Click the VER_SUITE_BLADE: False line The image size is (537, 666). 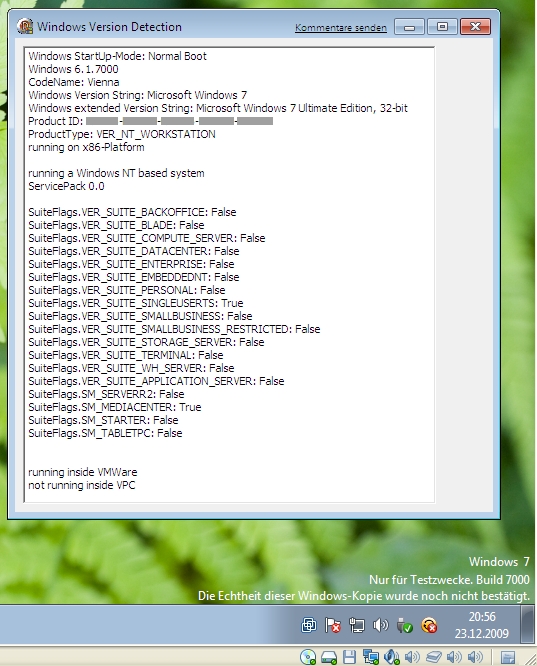[116, 225]
